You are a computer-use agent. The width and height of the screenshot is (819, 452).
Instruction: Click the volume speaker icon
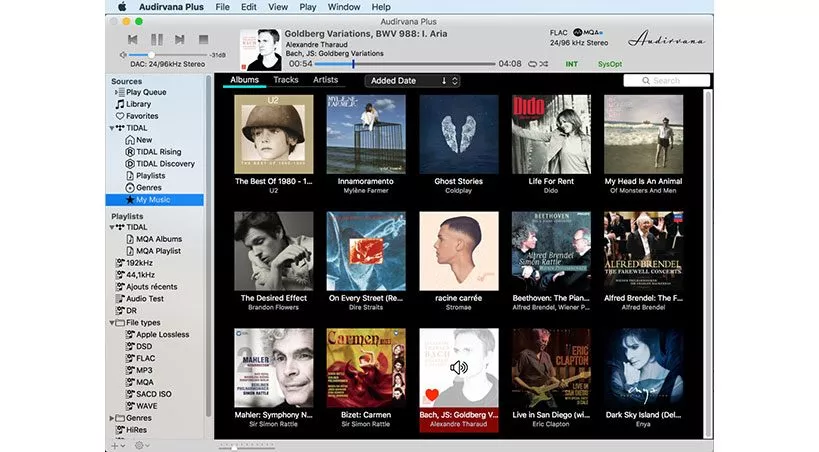click(x=123, y=55)
